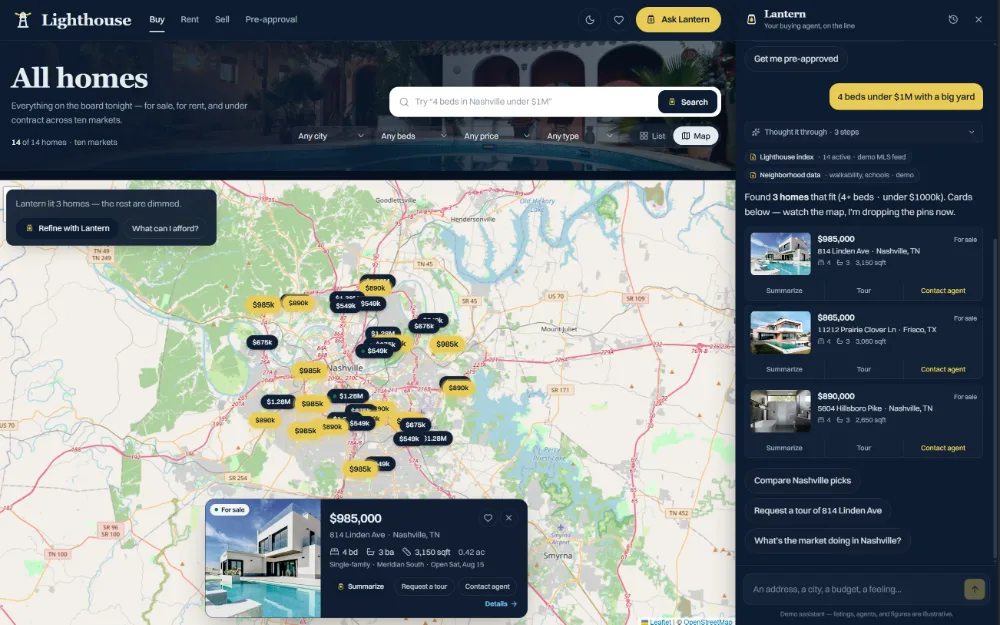The height and width of the screenshot is (625, 1000).
Task: Close the $985,000 map popup card
Action: tap(509, 518)
